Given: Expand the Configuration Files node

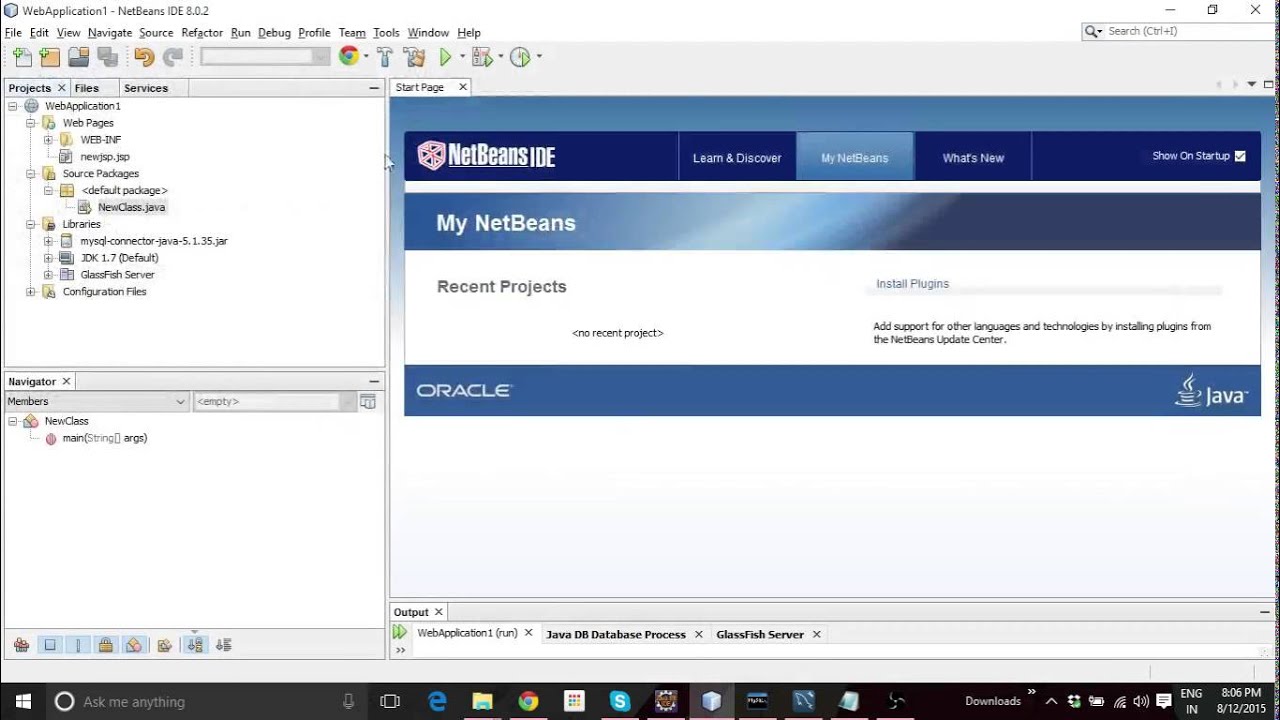Looking at the screenshot, I should [31, 292].
